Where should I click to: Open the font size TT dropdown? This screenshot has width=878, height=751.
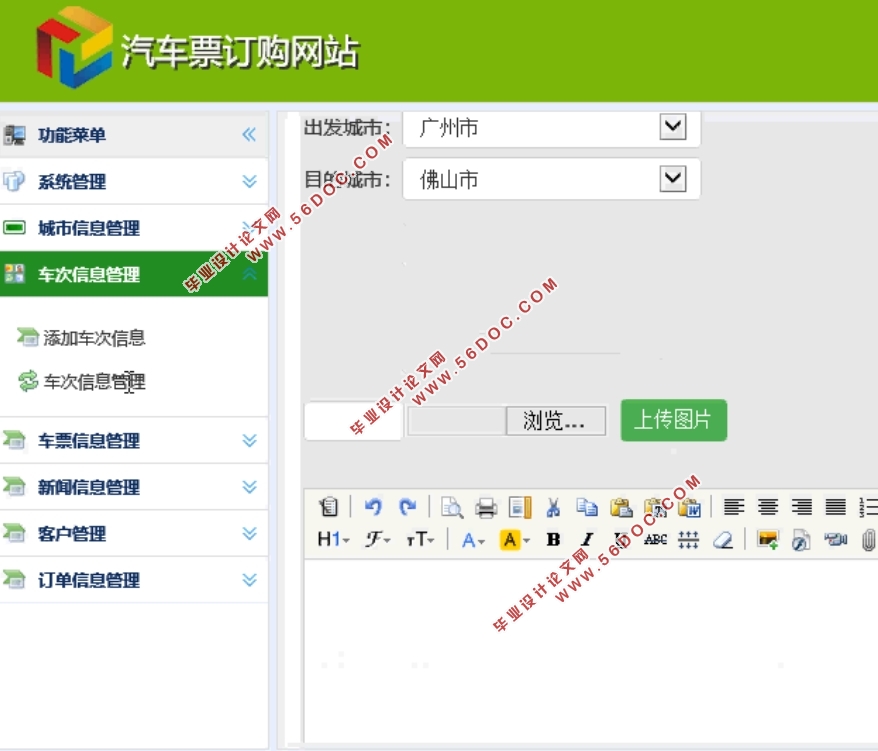coord(420,539)
